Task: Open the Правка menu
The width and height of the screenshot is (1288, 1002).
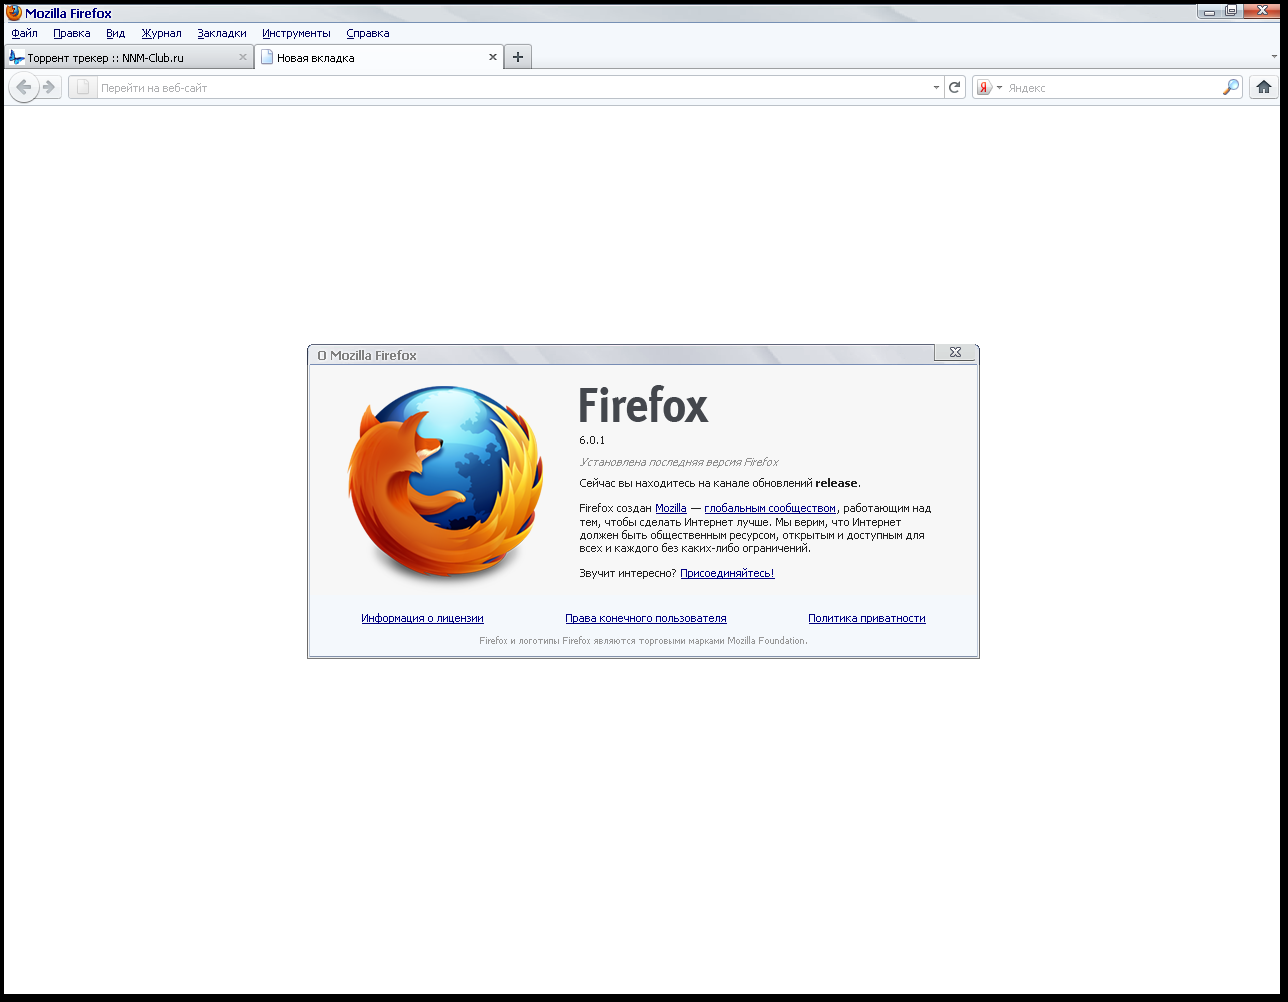Action: point(72,33)
